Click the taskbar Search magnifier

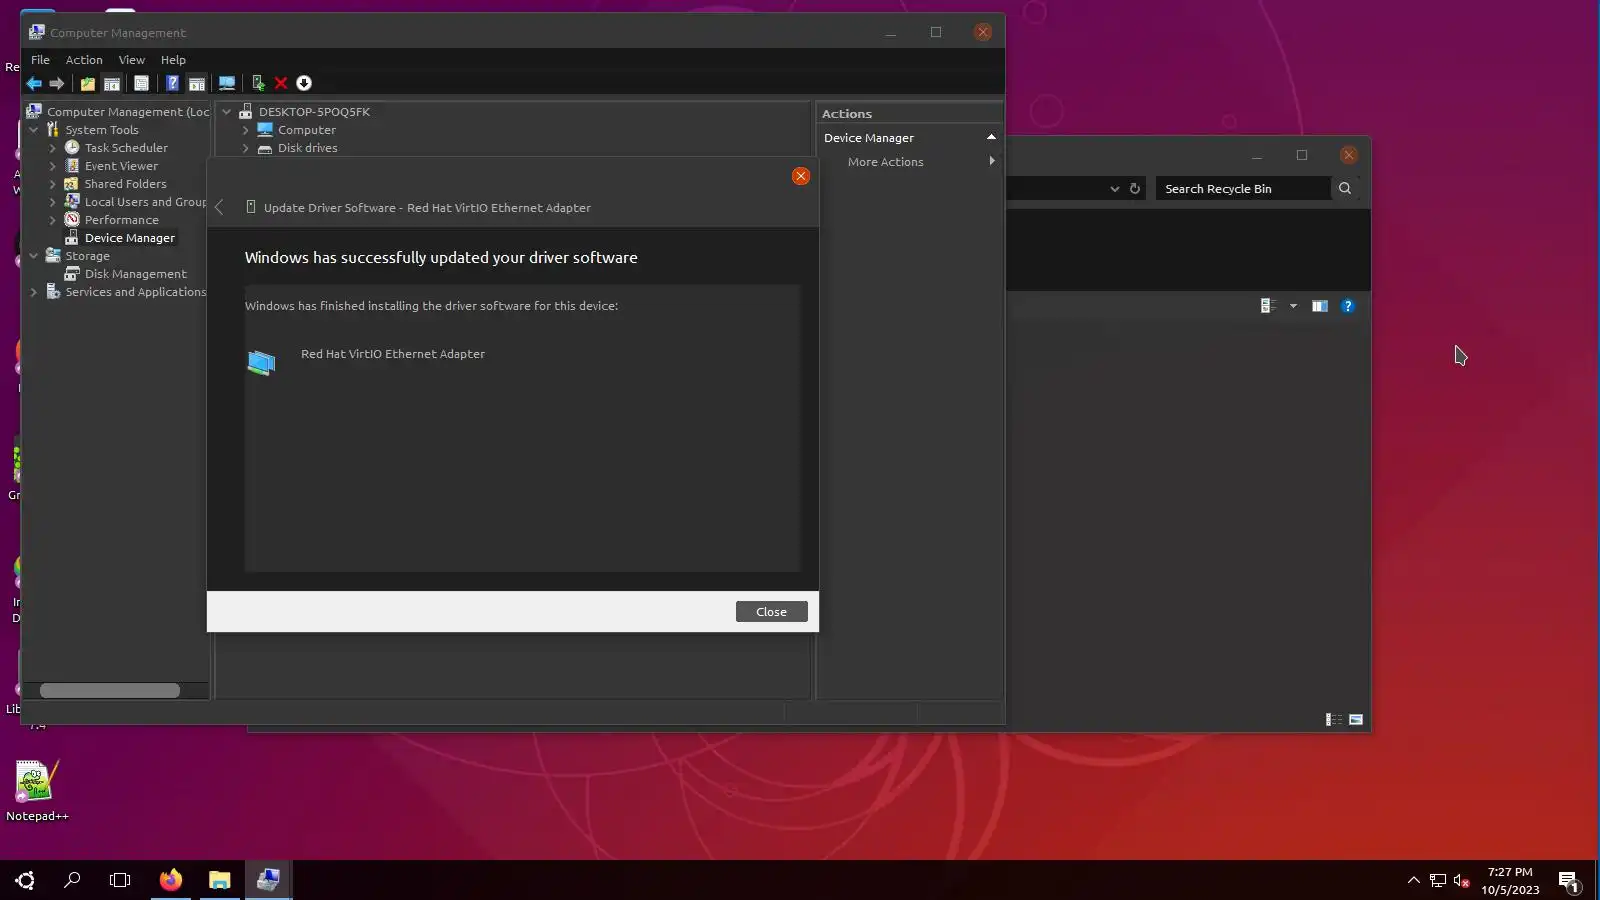pos(72,880)
